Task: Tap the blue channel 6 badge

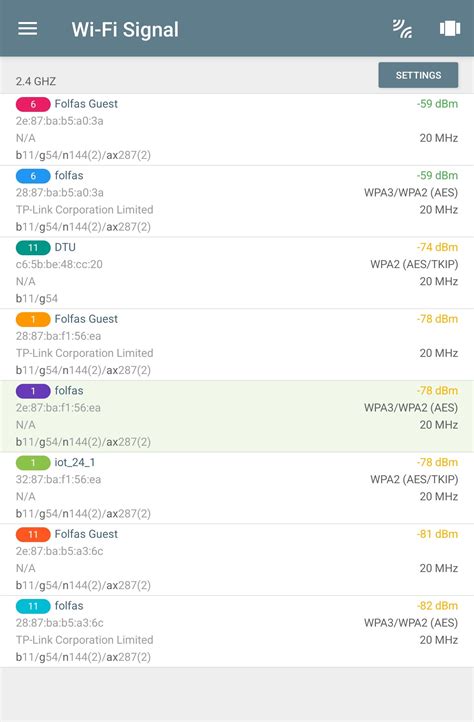Action: click(x=33, y=176)
